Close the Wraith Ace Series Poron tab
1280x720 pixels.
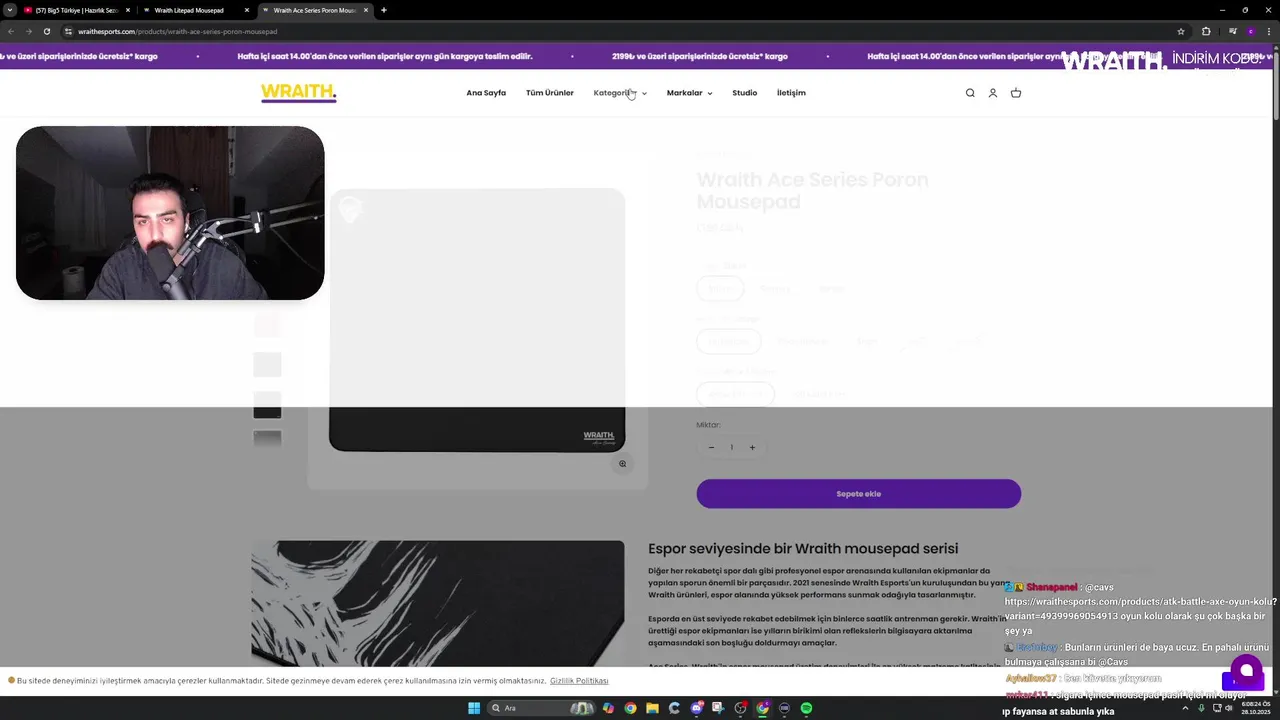coord(366,10)
